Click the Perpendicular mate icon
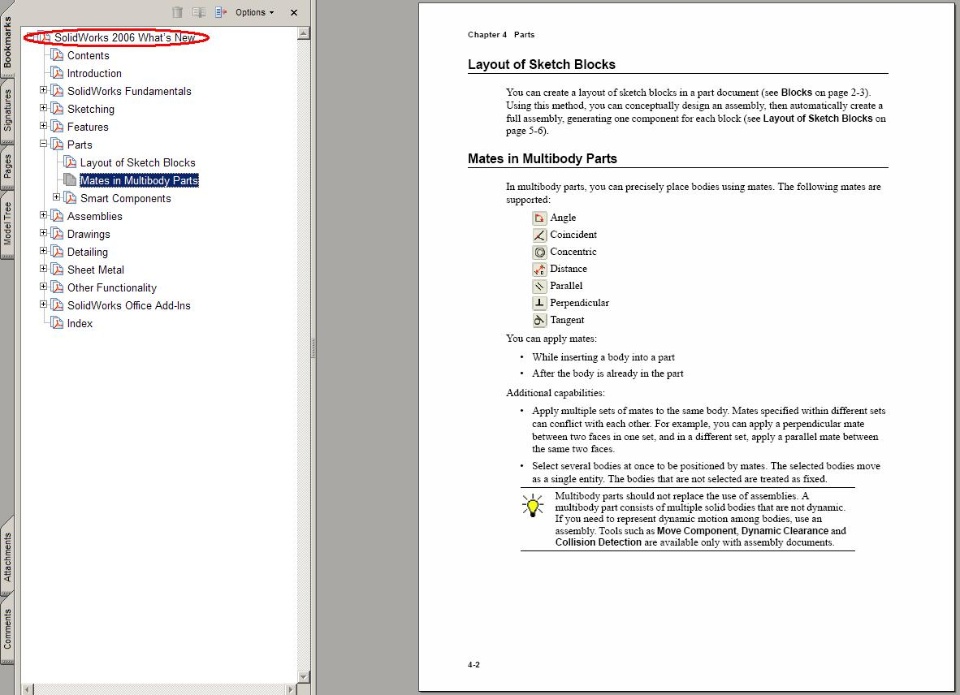Image resolution: width=960 pixels, height=695 pixels. tap(539, 302)
